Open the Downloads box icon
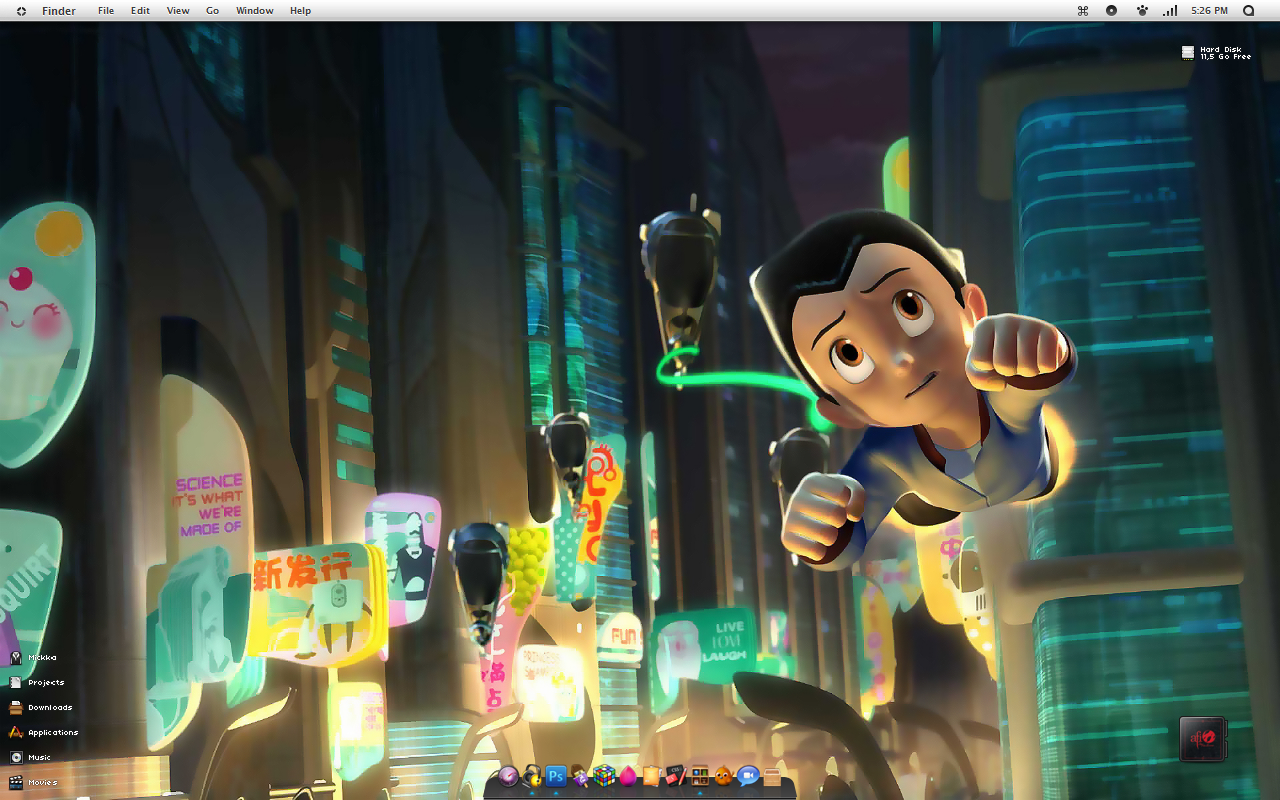 [x=16, y=707]
